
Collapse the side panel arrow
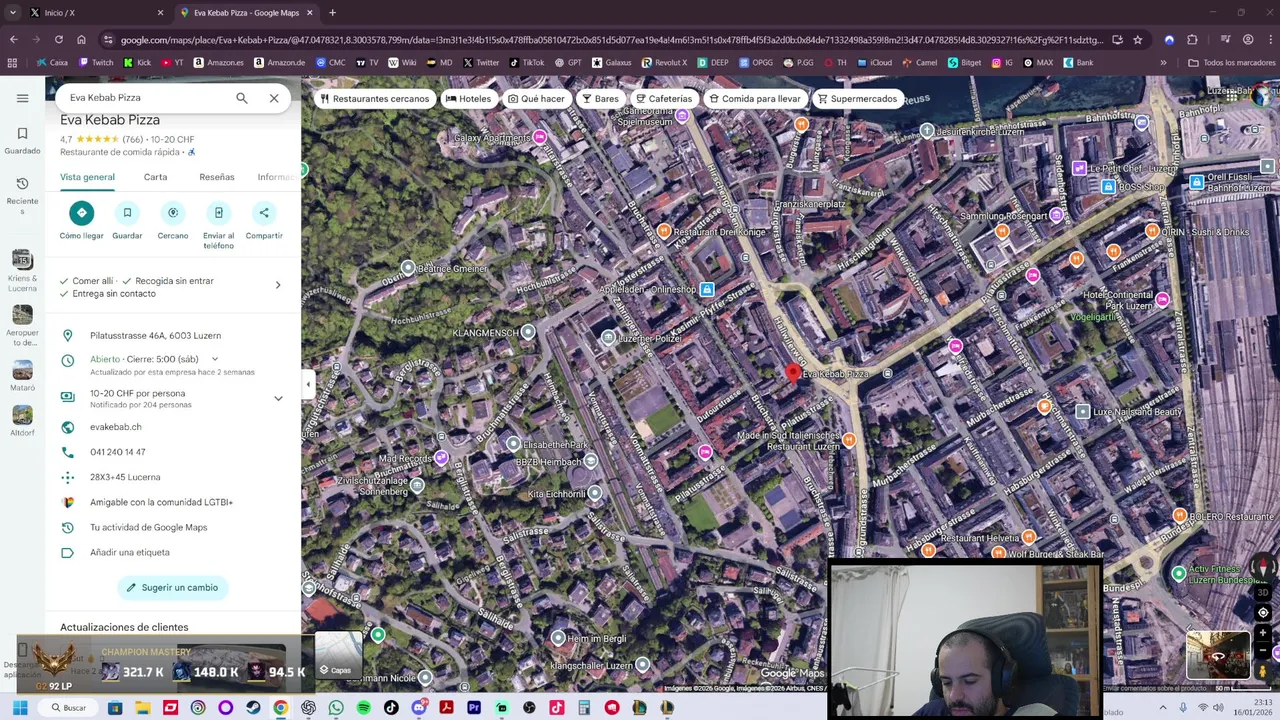click(308, 384)
